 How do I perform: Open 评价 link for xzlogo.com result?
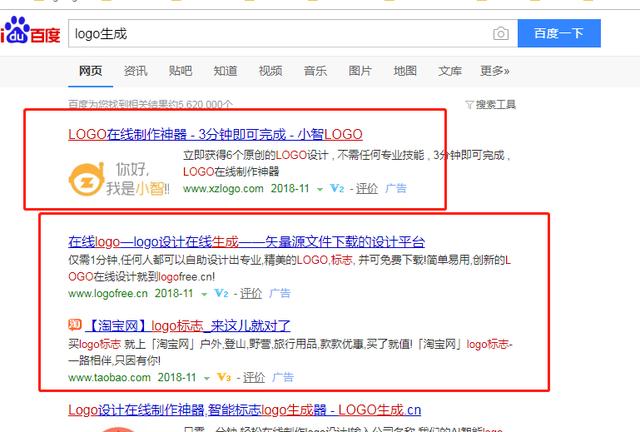367,189
